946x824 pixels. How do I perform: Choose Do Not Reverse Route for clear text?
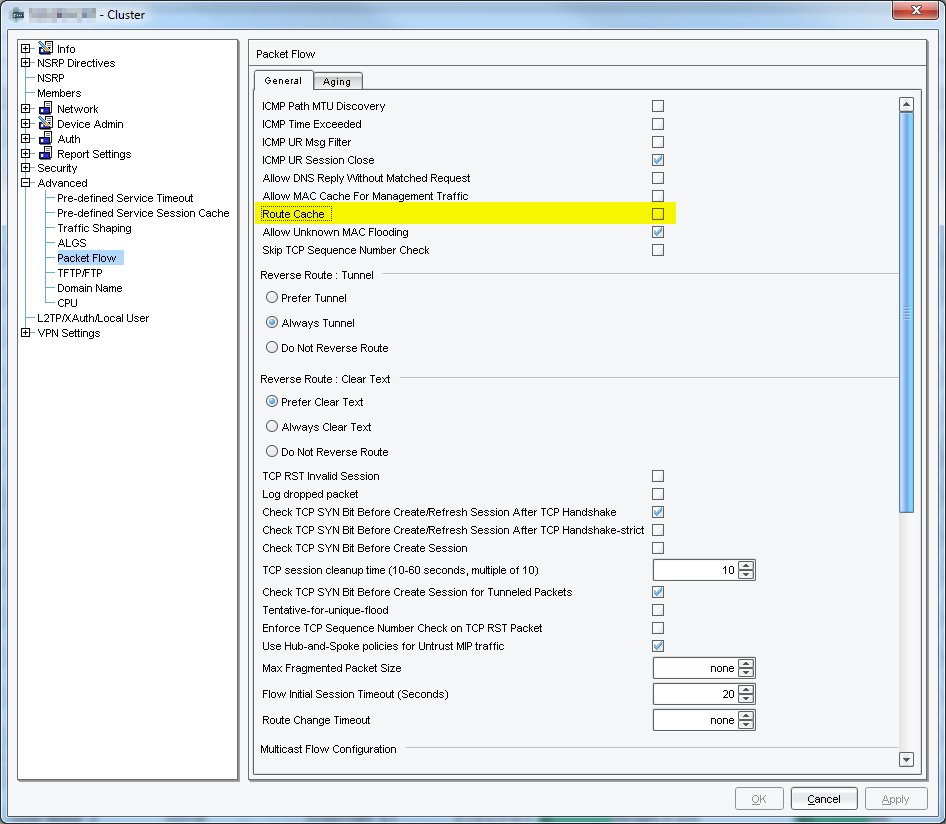coord(271,451)
